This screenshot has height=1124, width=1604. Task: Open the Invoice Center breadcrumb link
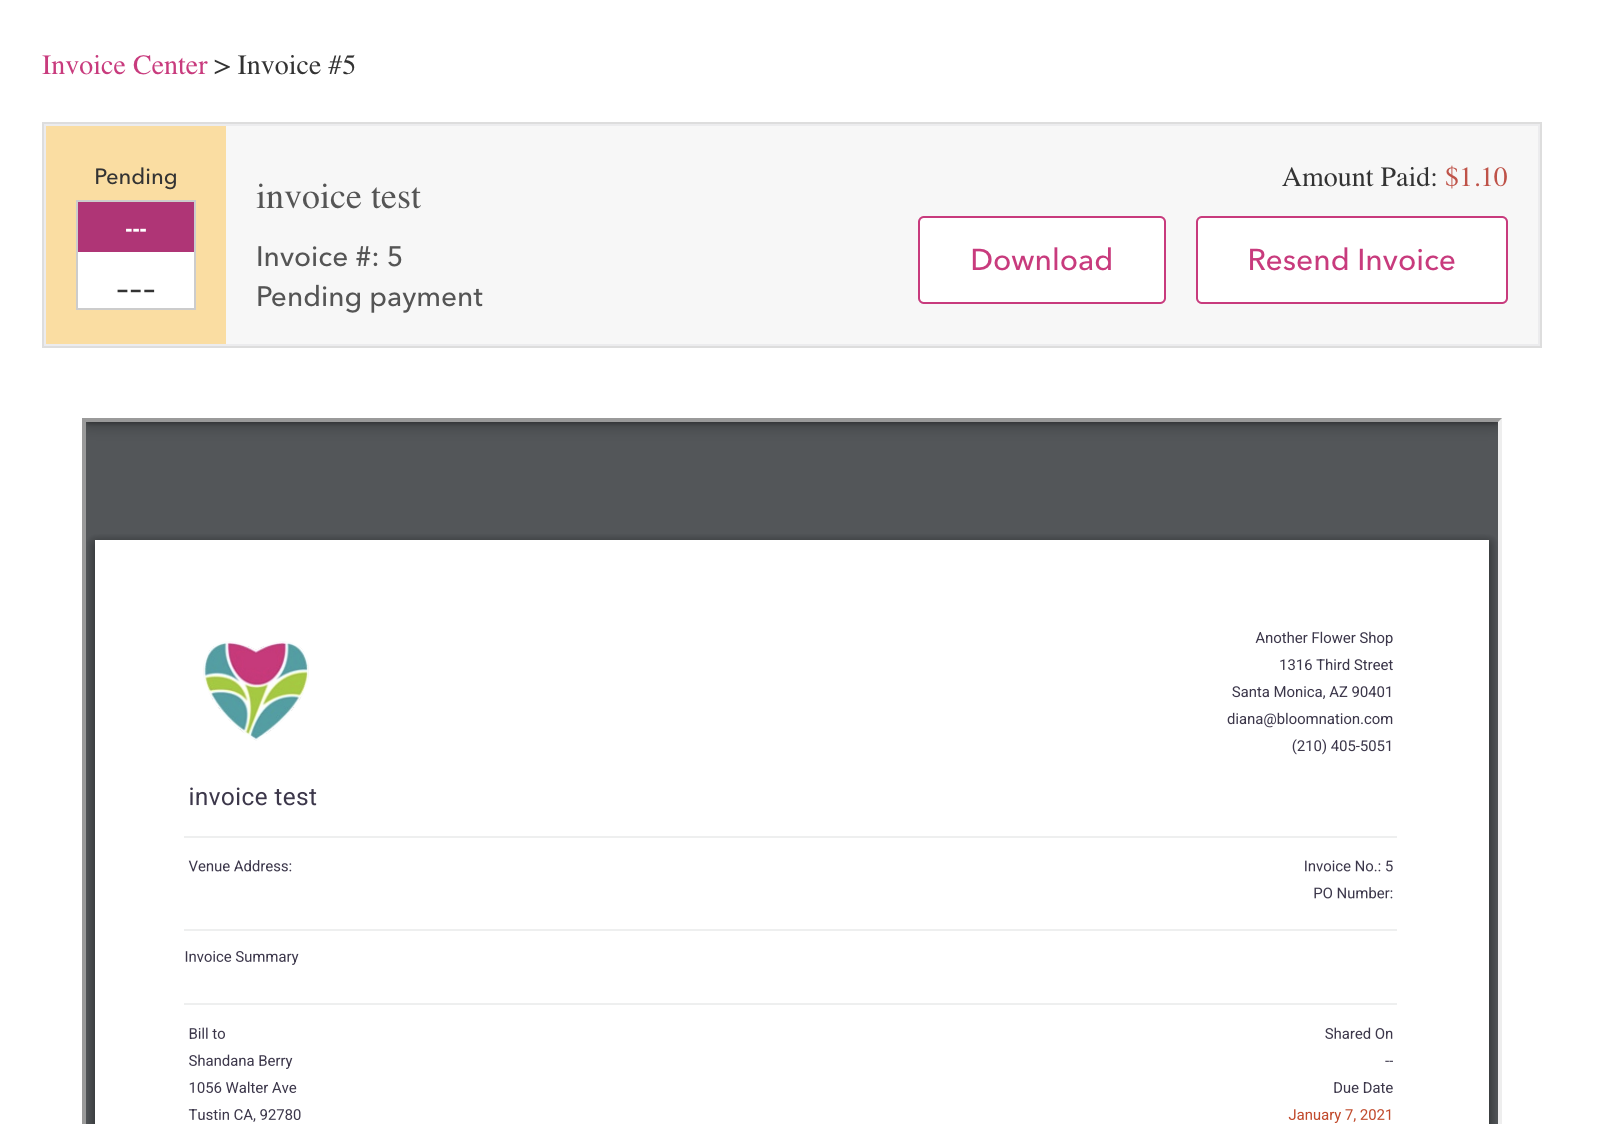pos(125,65)
